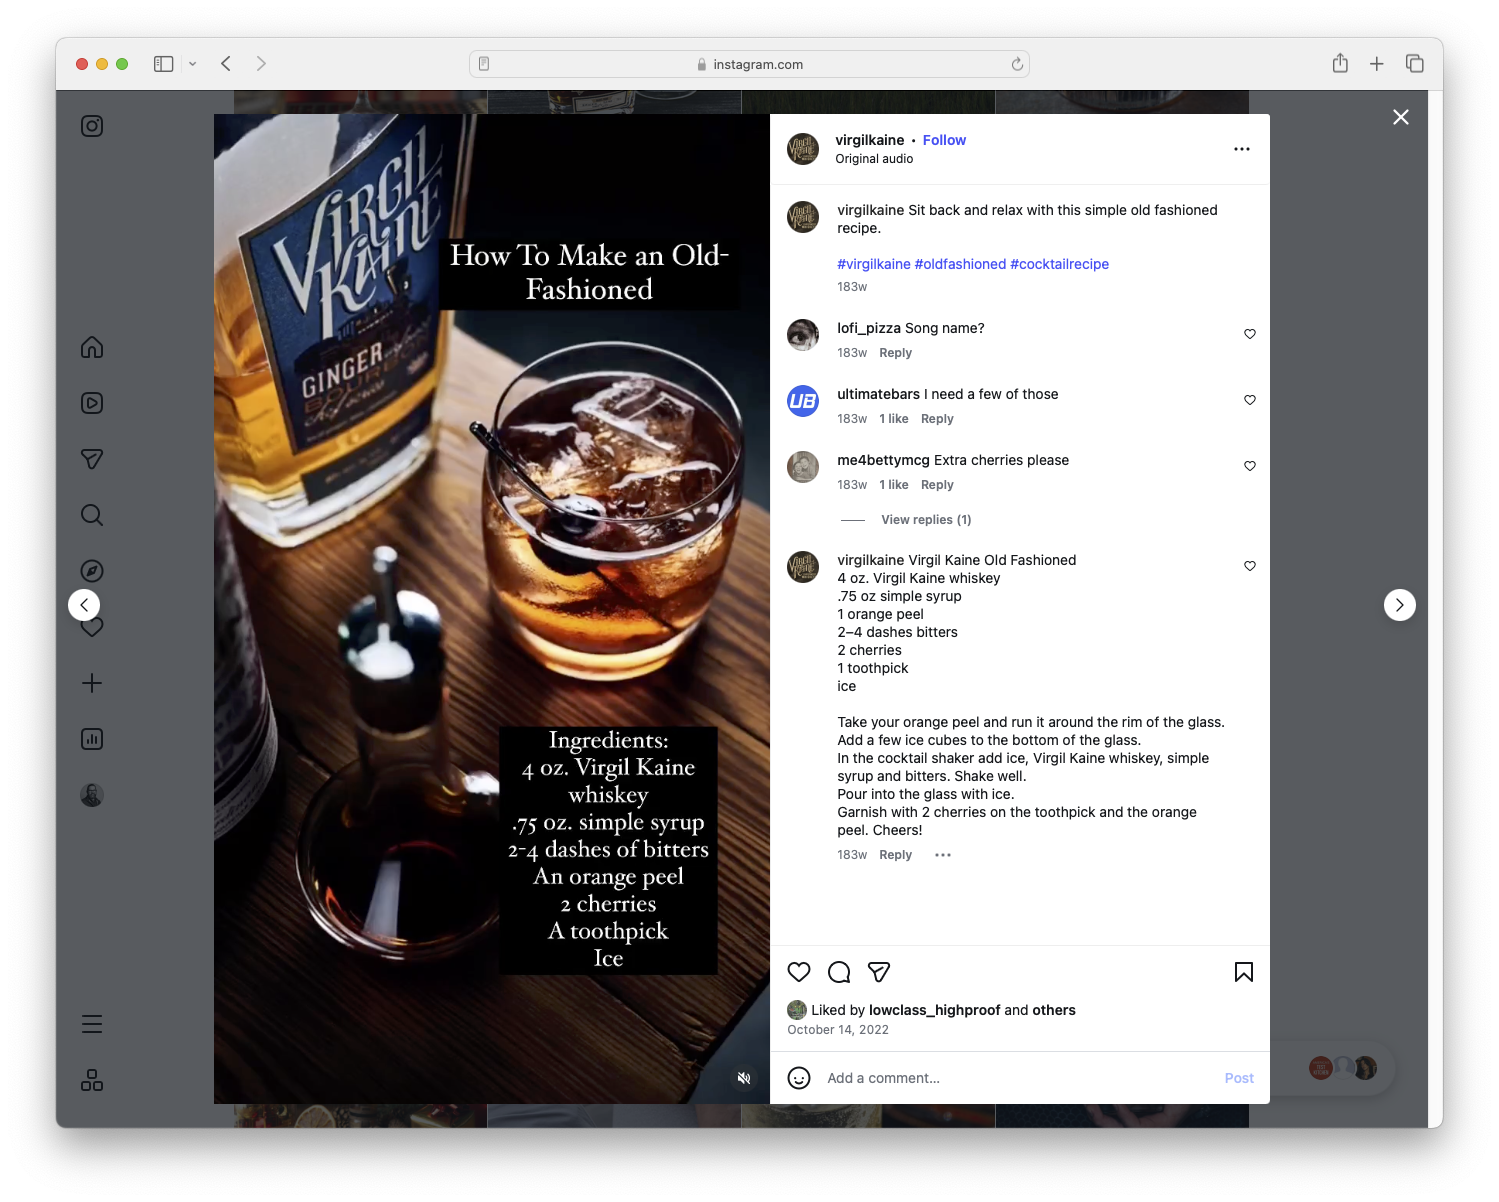Screen dimensions: 1499x1202
Task: Advance to the next post
Action: click(x=1399, y=605)
